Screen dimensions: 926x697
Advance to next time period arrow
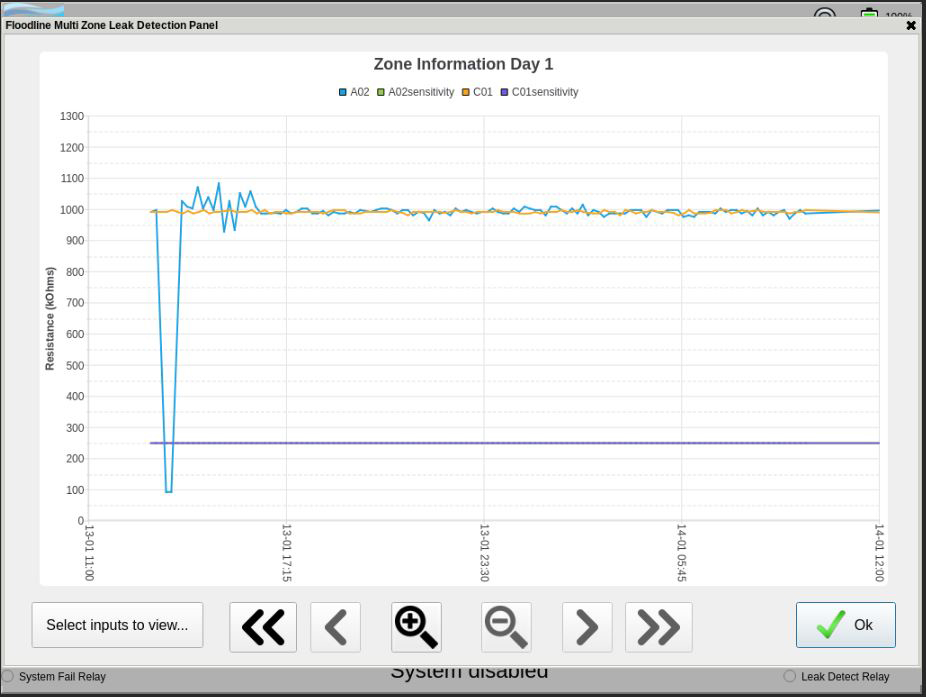[587, 627]
